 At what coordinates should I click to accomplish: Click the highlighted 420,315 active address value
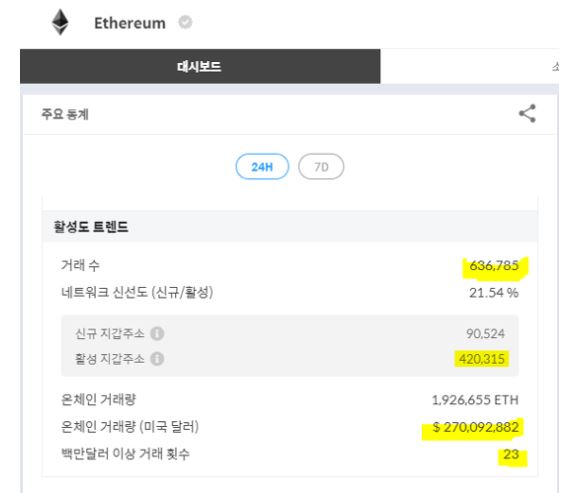482,359
